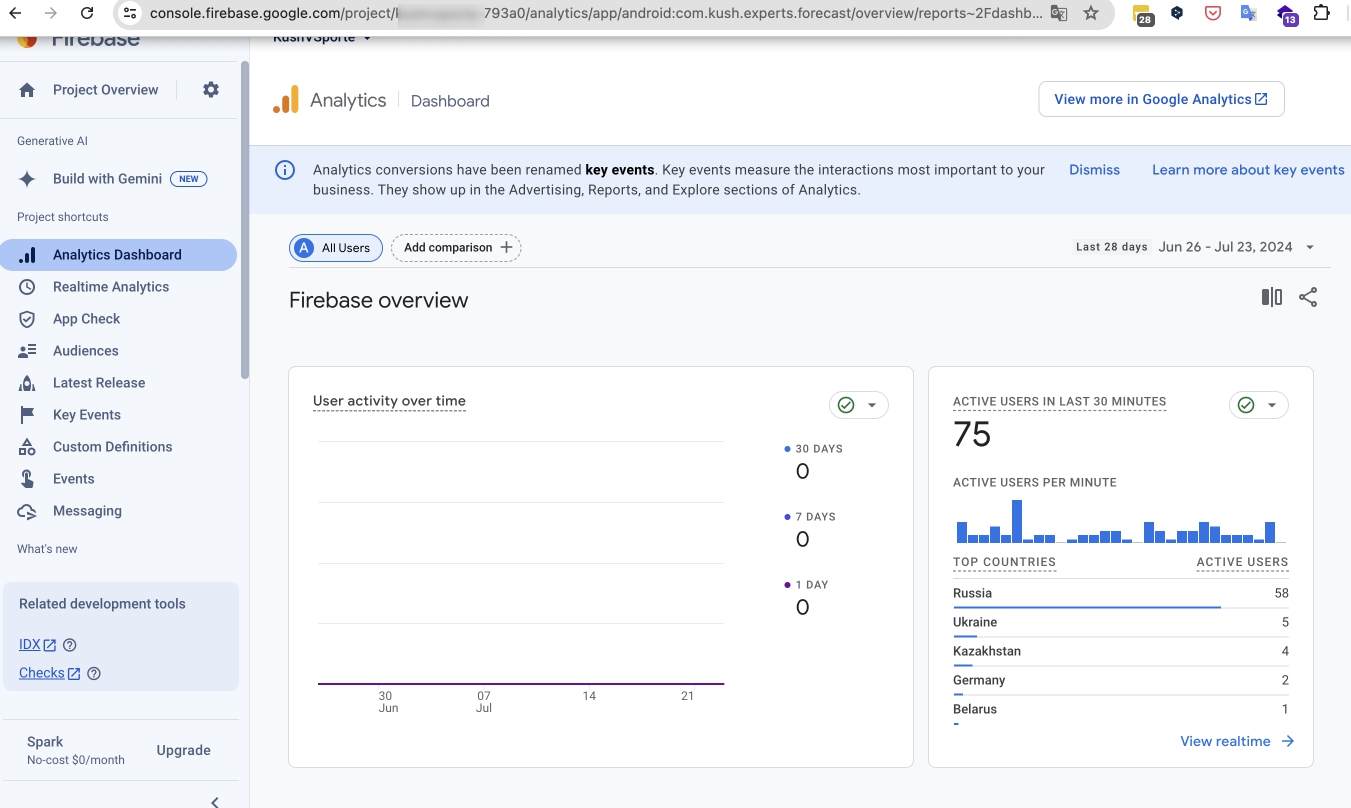Click the Project Overview home icon
1351x808 pixels.
[28, 90]
